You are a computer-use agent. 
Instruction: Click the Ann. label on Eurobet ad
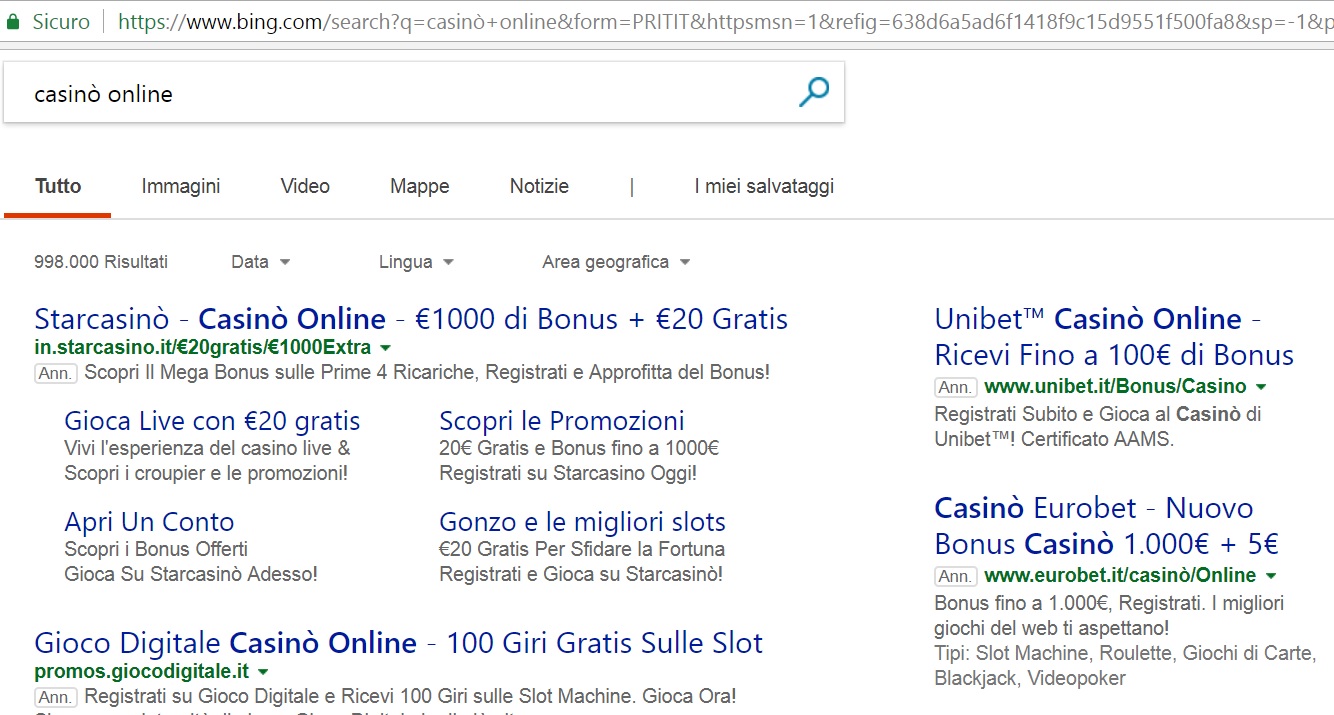956,577
